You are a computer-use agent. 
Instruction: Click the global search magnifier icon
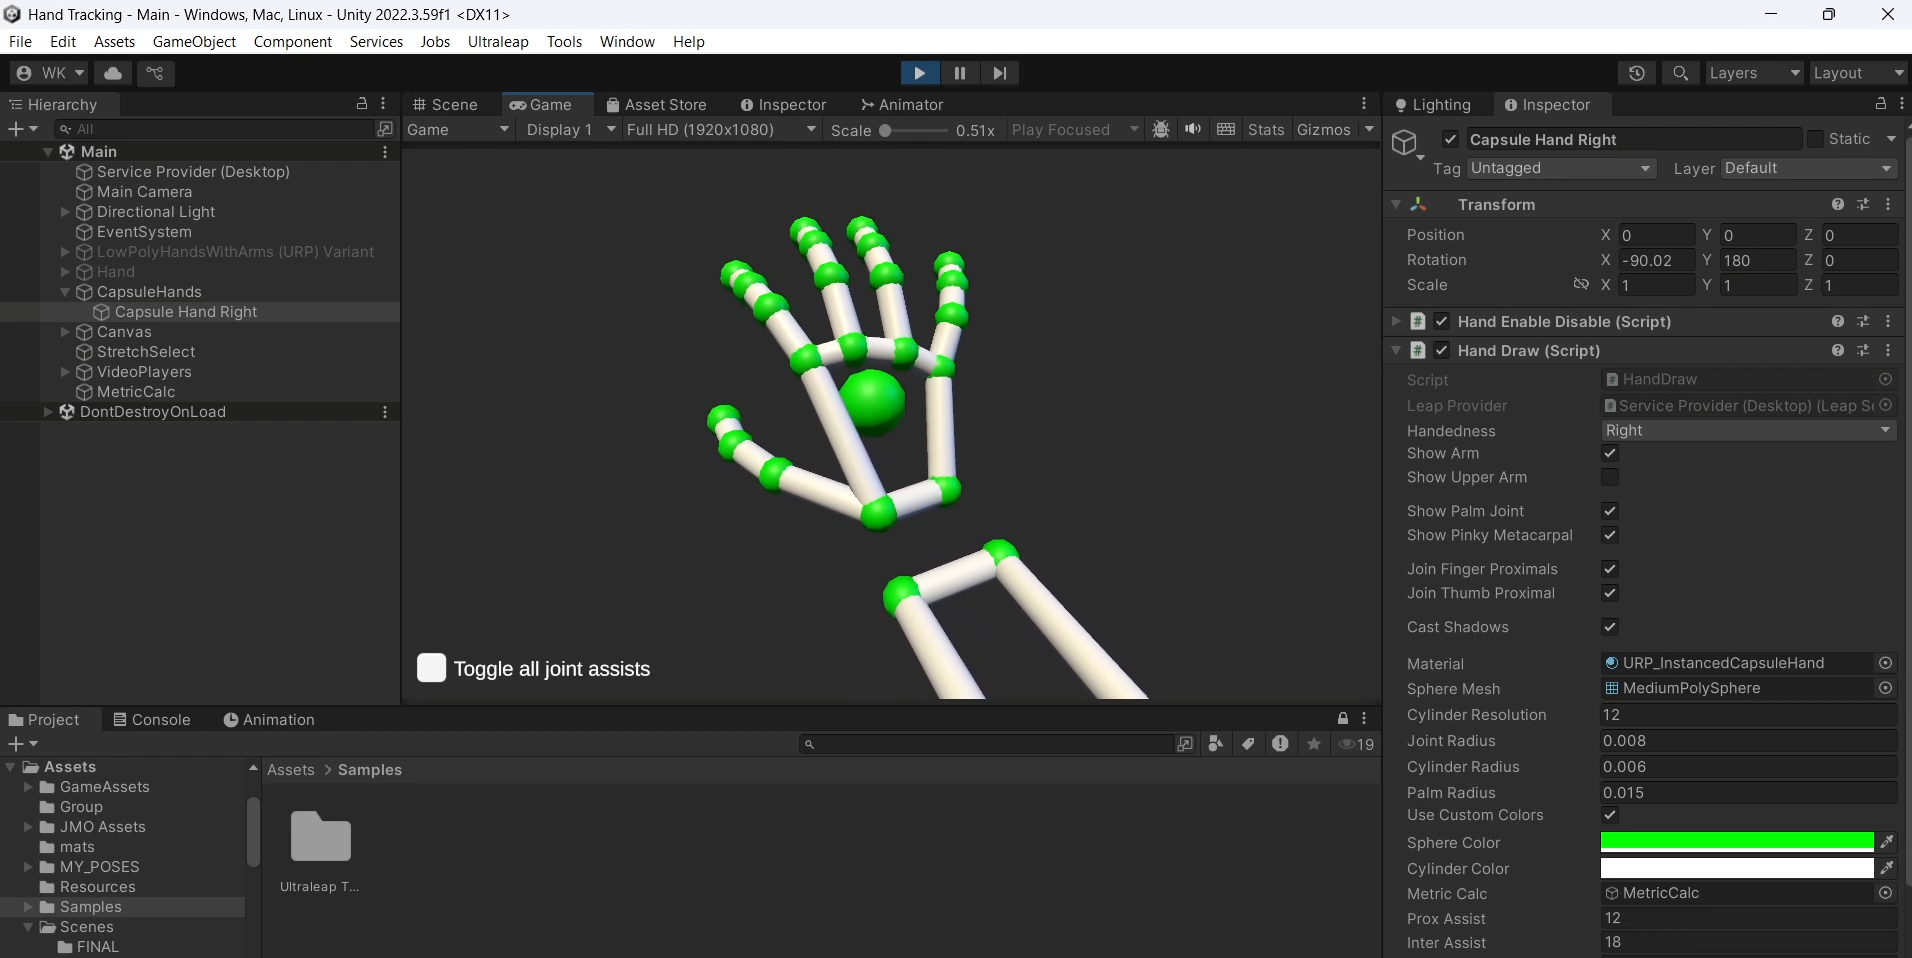(x=1680, y=73)
